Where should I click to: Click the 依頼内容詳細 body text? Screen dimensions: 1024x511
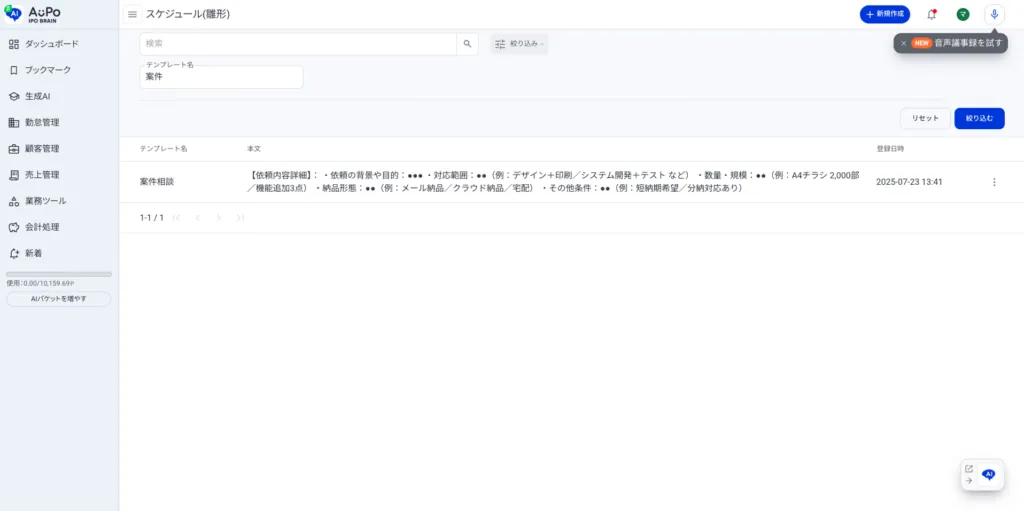[554, 182]
